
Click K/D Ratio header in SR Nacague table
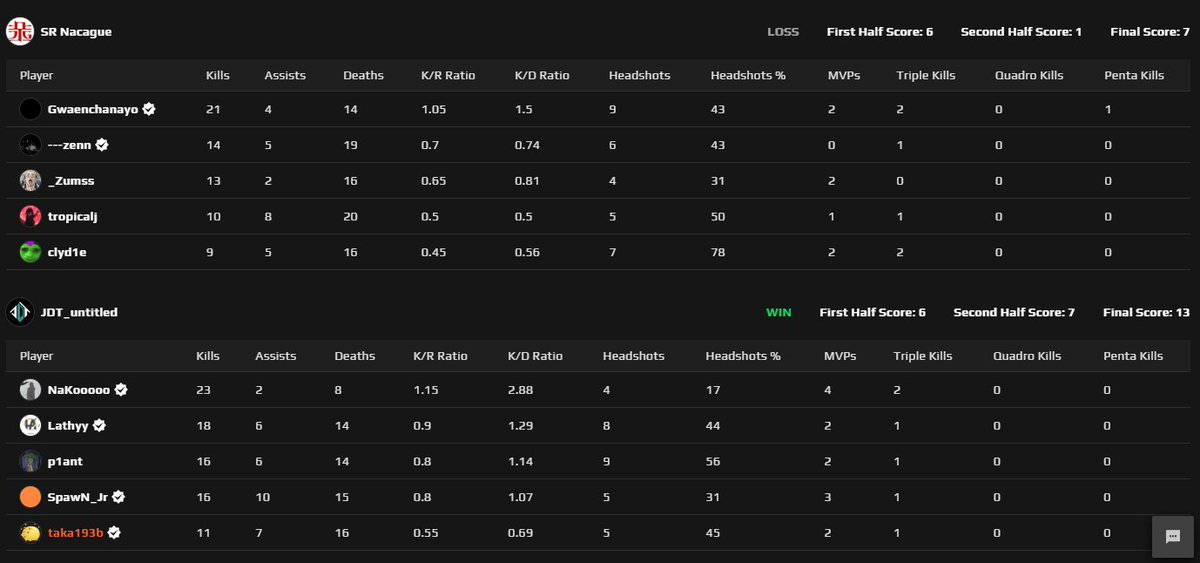(541, 75)
